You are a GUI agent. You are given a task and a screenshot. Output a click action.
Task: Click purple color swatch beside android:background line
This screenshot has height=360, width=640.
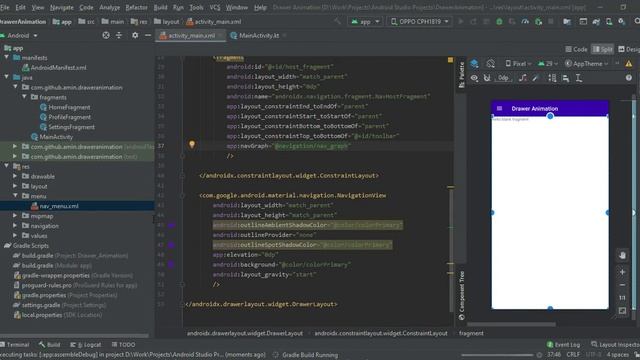coord(172,264)
